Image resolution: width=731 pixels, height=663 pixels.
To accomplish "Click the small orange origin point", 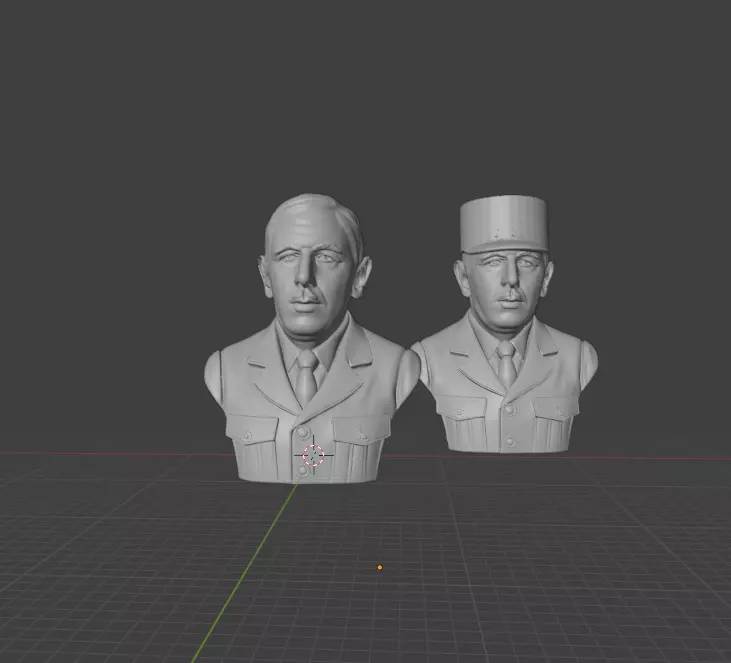I will [x=379, y=567].
